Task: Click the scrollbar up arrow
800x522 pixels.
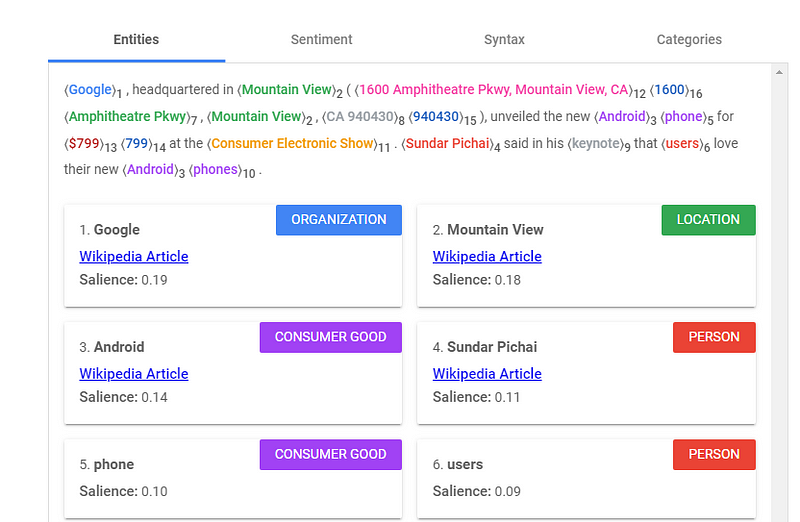Action: [779, 72]
